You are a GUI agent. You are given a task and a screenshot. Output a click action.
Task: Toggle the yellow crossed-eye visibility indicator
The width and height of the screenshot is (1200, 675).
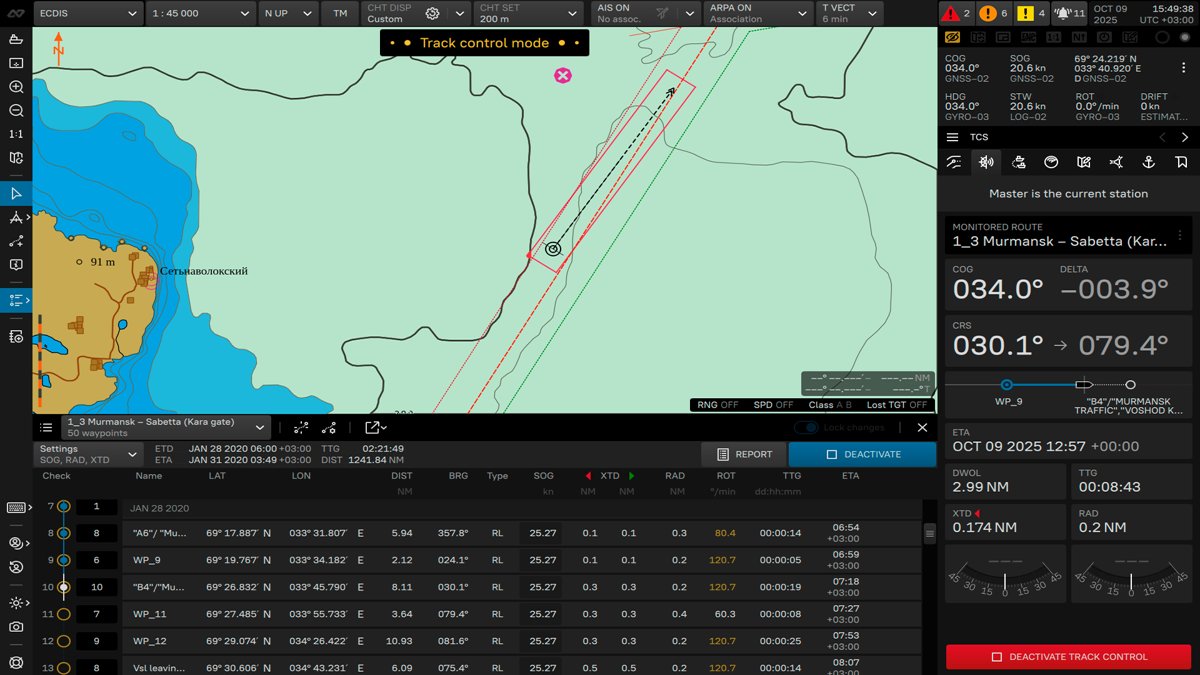(x=952, y=37)
